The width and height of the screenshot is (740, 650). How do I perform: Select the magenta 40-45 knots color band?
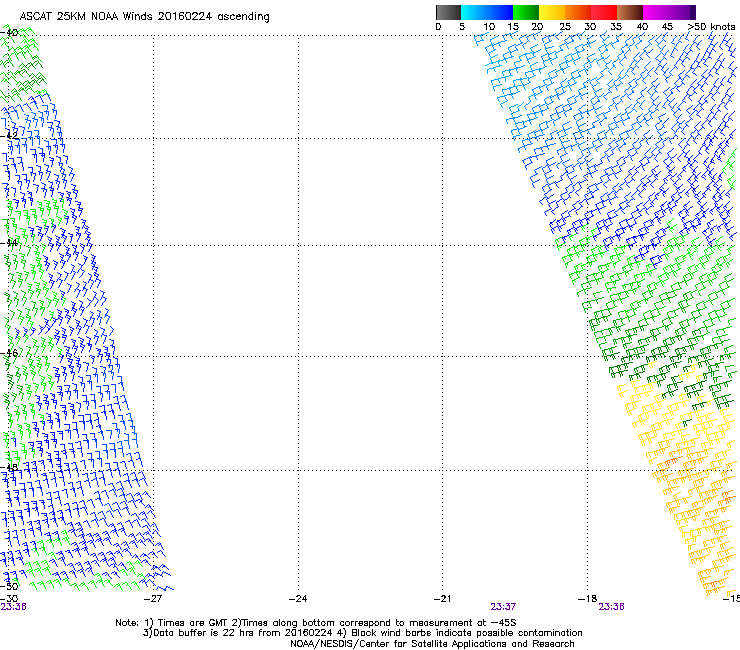(656, 12)
